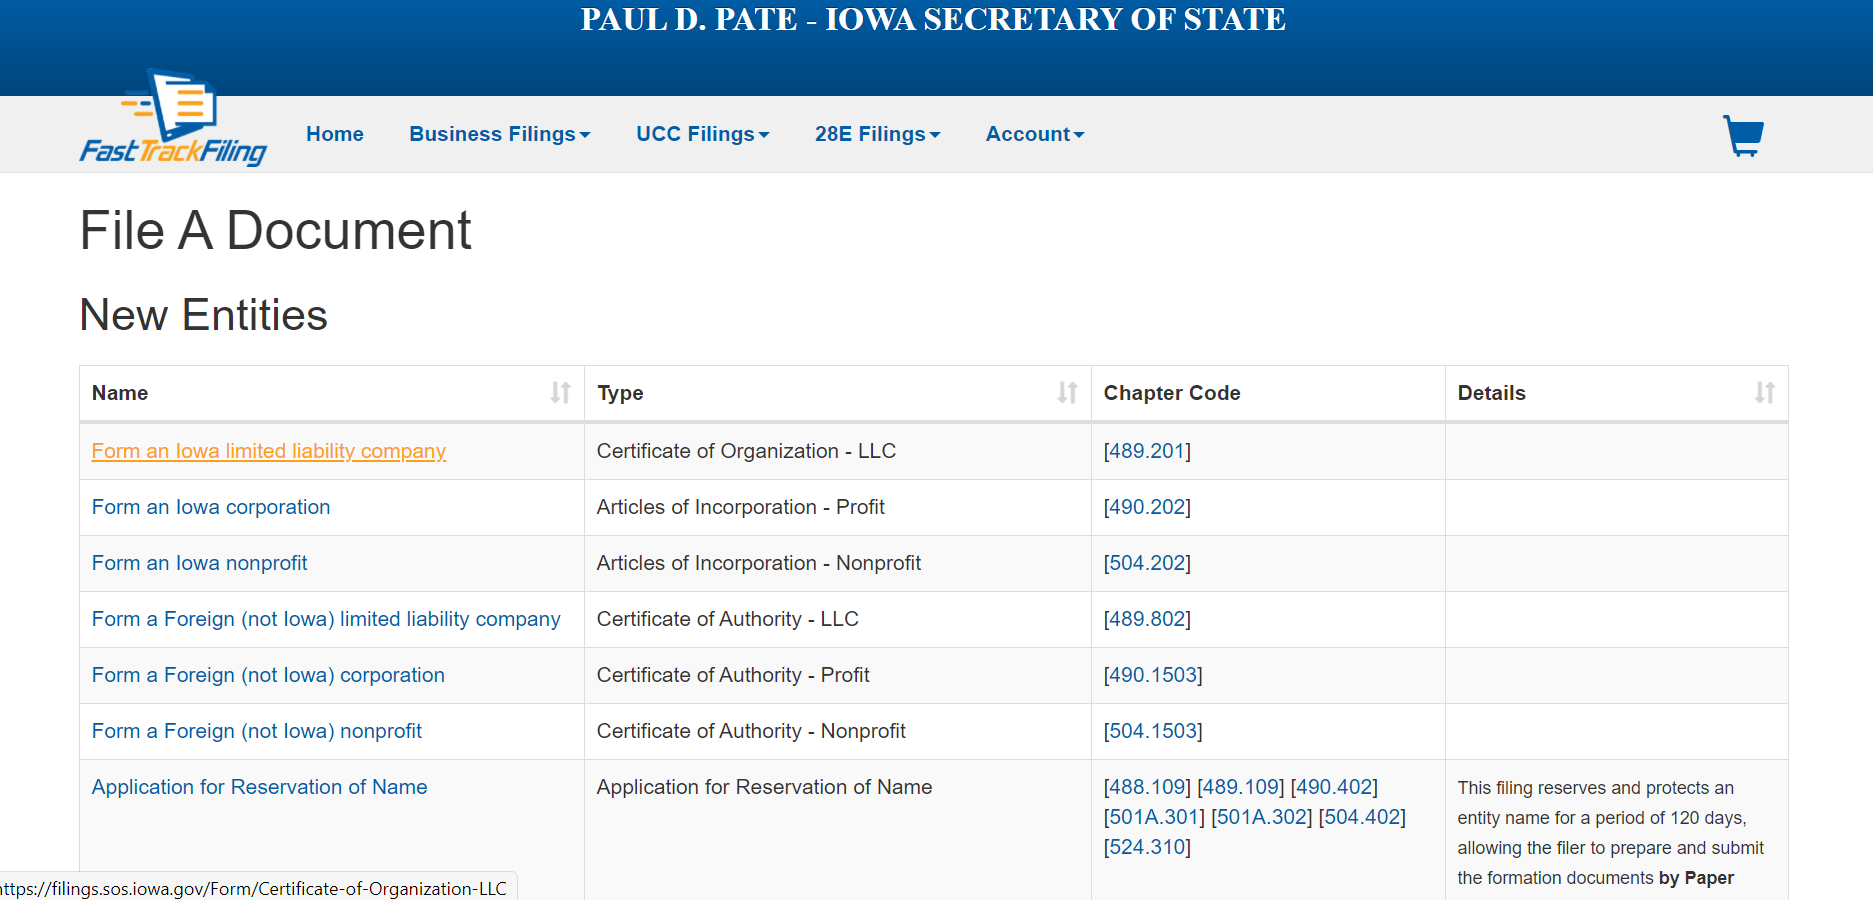Open the 28E Filings dropdown
This screenshot has width=1873, height=900.
pos(877,133)
